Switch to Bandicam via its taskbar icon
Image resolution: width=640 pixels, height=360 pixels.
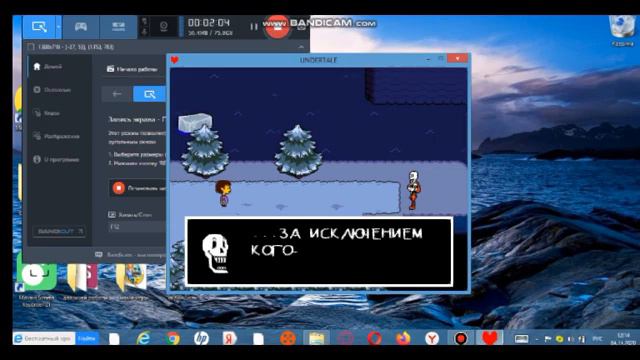click(x=461, y=338)
